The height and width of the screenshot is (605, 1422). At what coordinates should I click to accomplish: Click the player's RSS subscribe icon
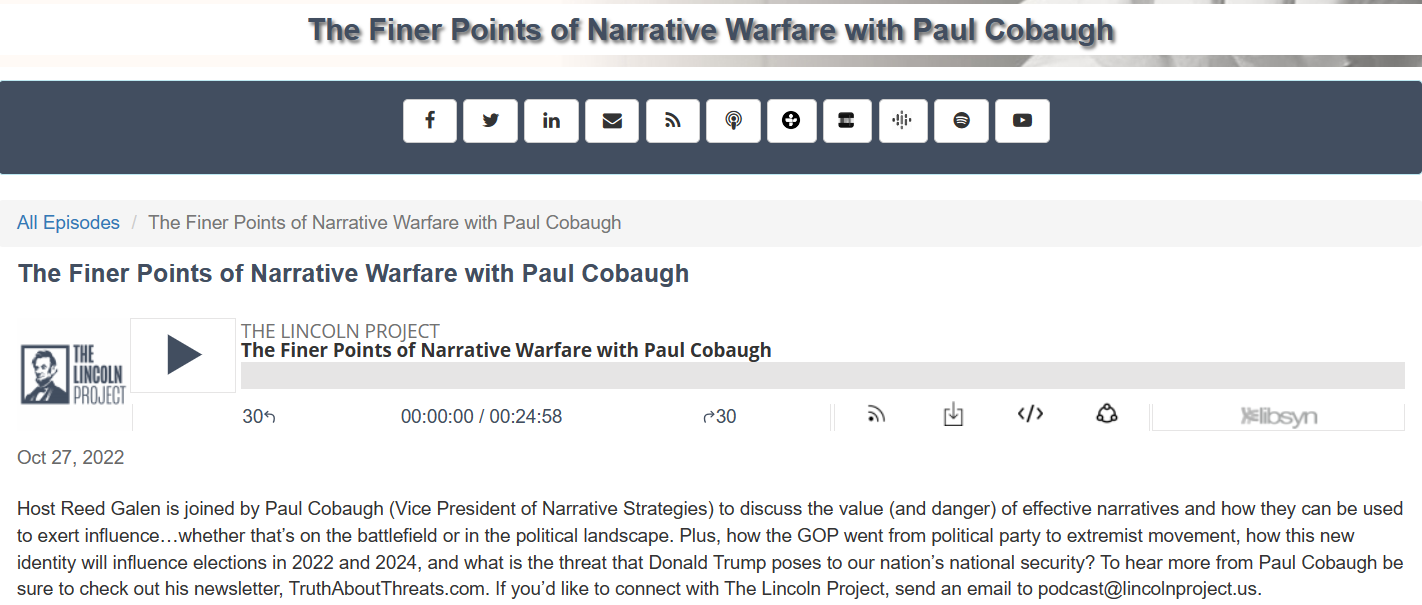point(876,414)
